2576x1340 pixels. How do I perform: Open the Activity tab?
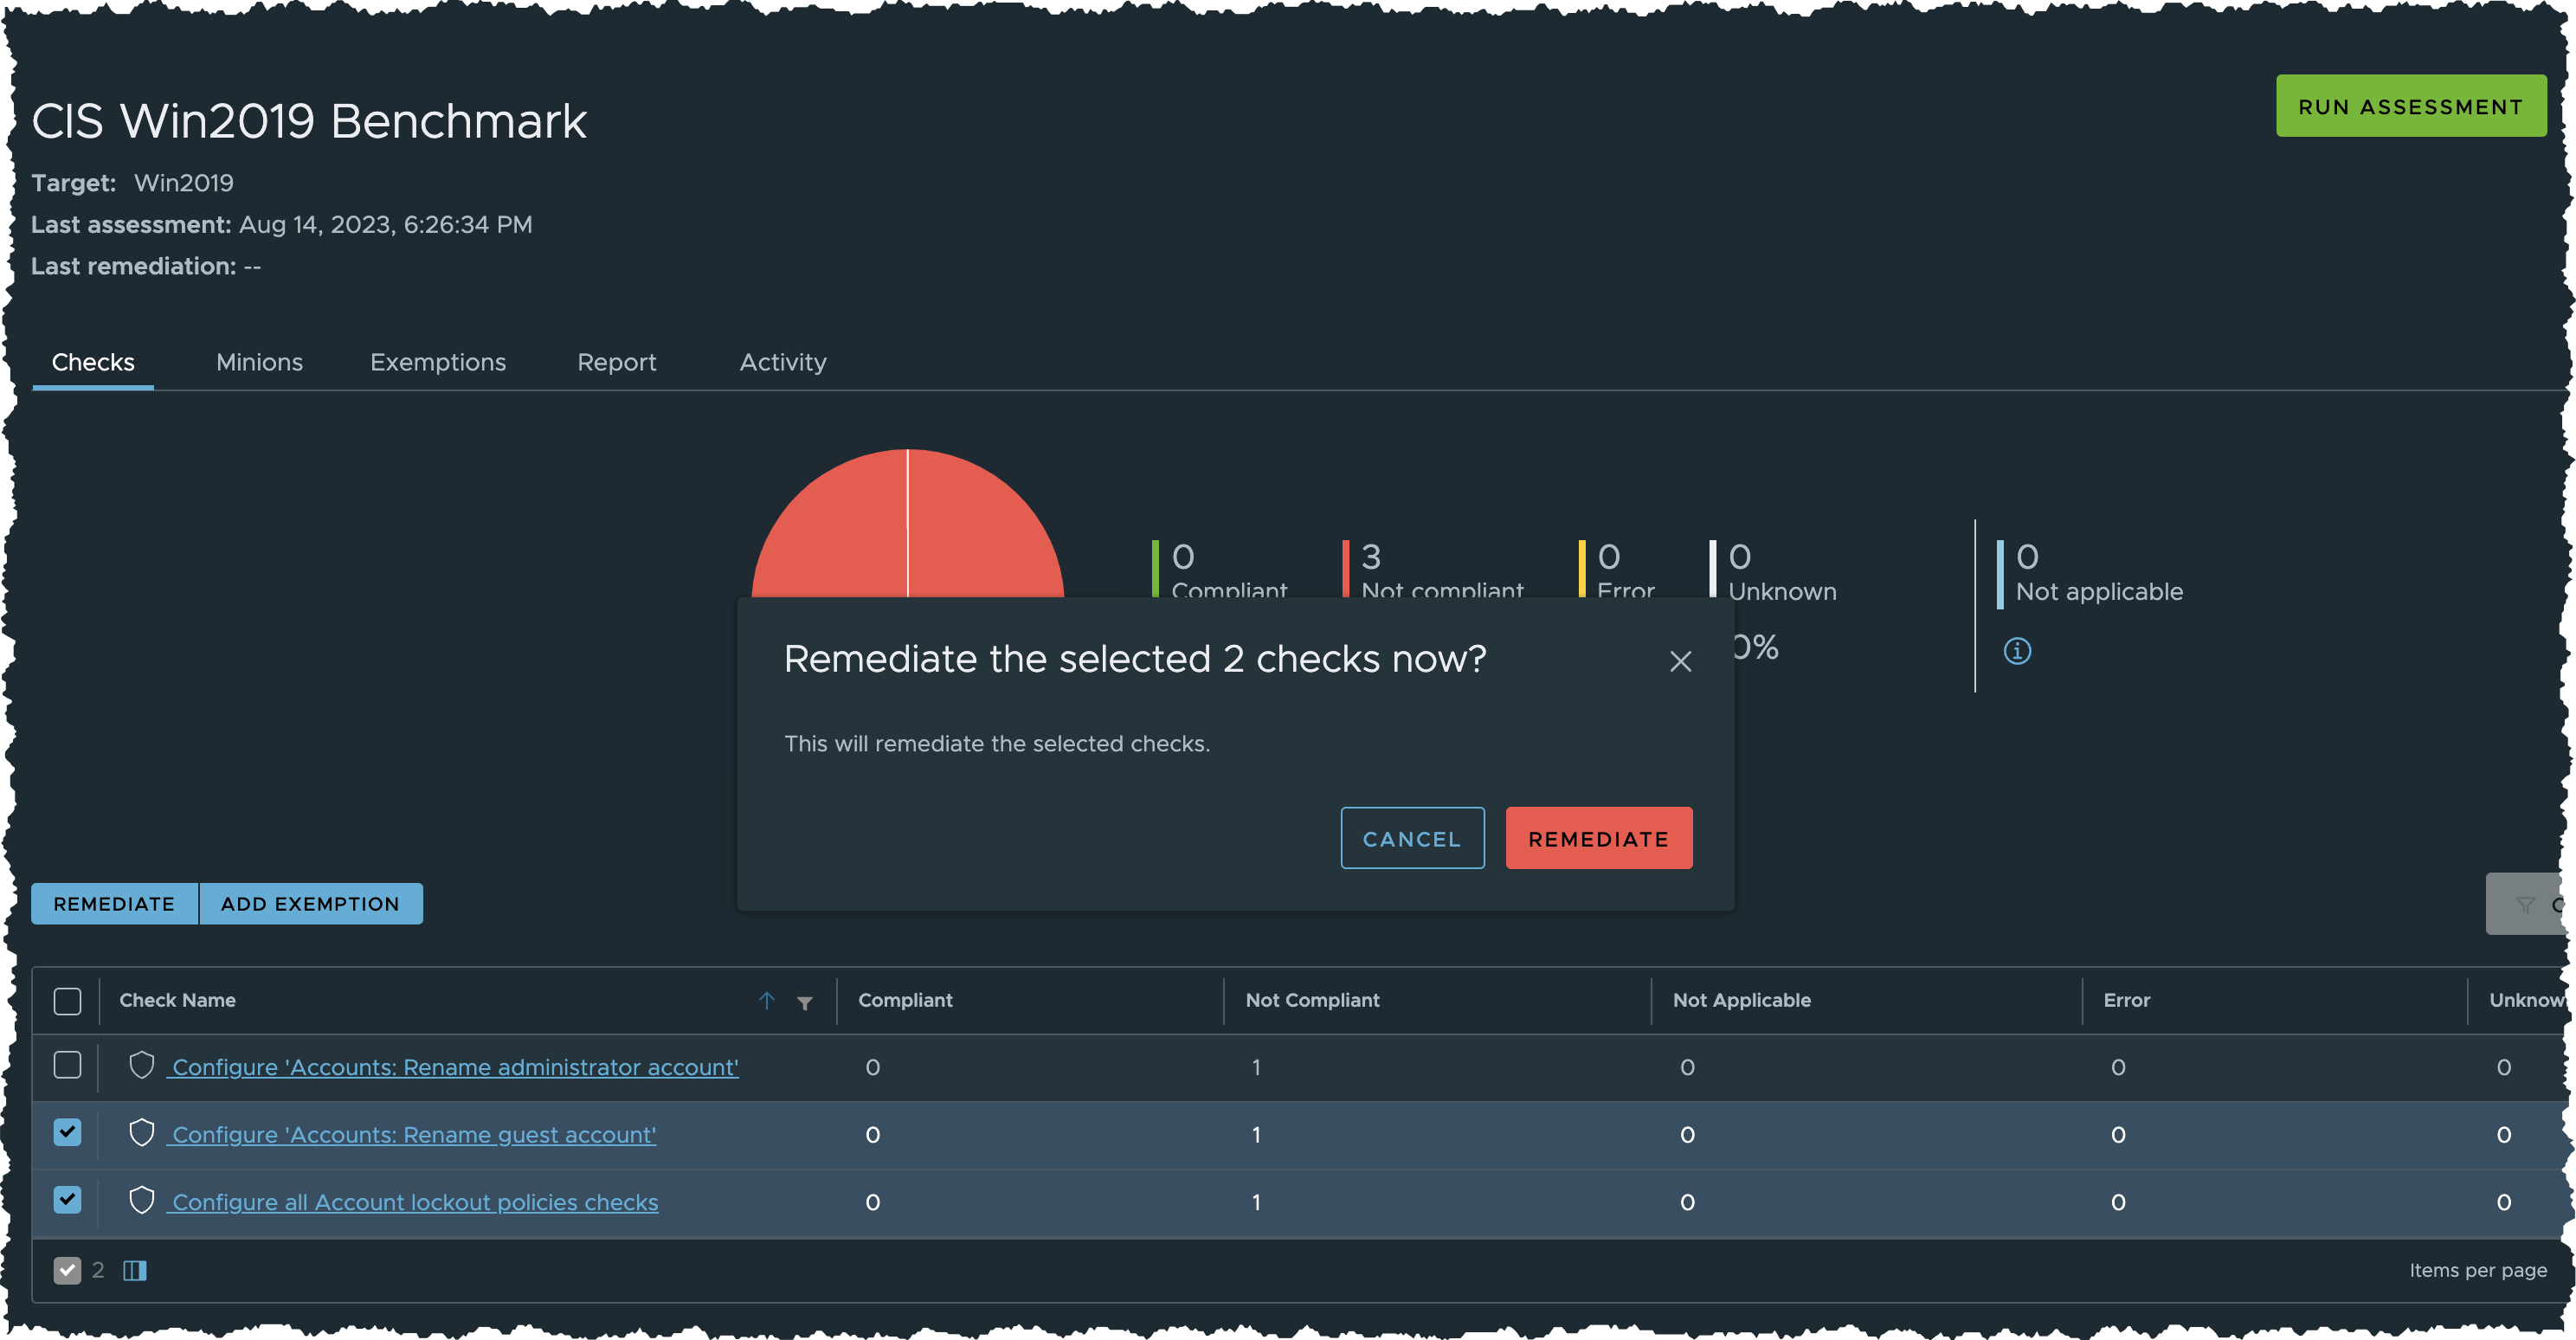[783, 362]
